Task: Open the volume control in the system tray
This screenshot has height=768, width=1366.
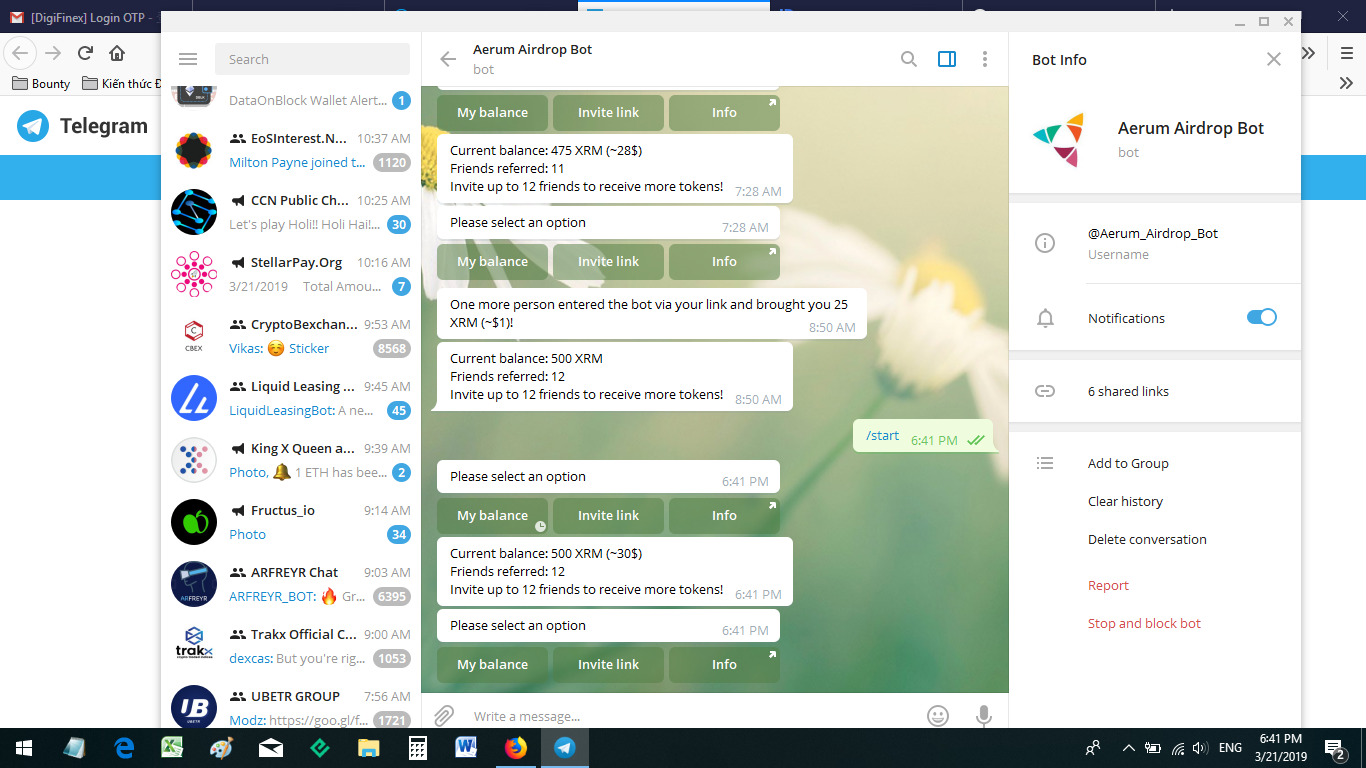Action: (1200, 748)
